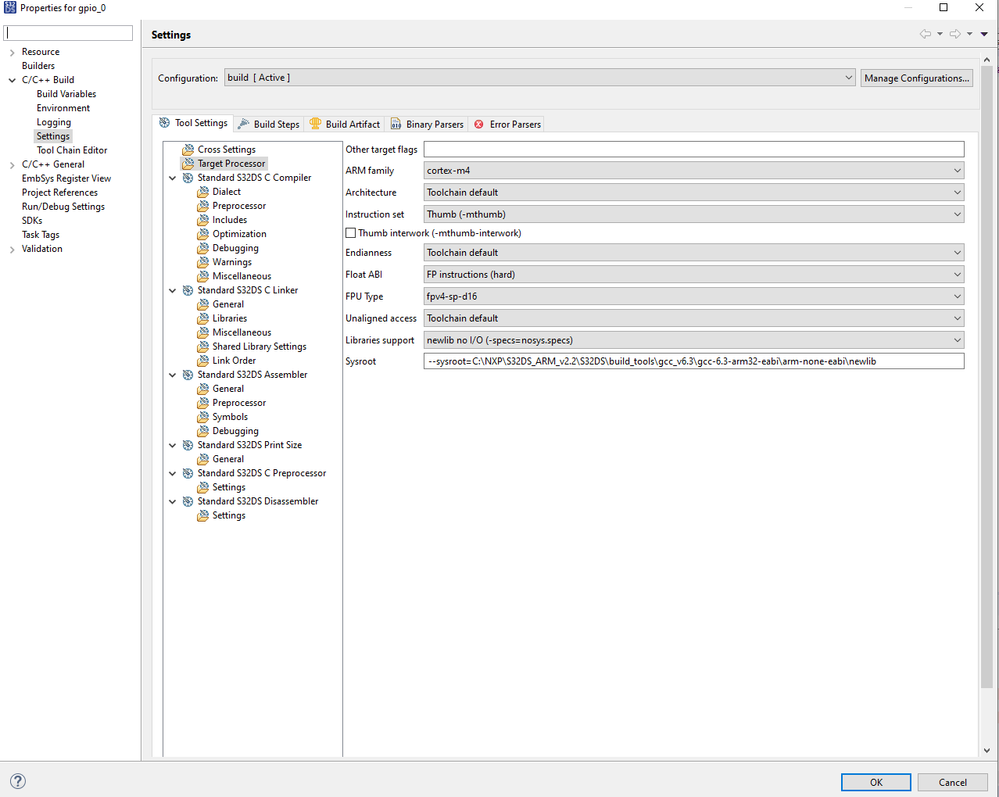Click the Binary Parsers tab icon
Viewport: 999px width, 797px height.
pos(396,124)
